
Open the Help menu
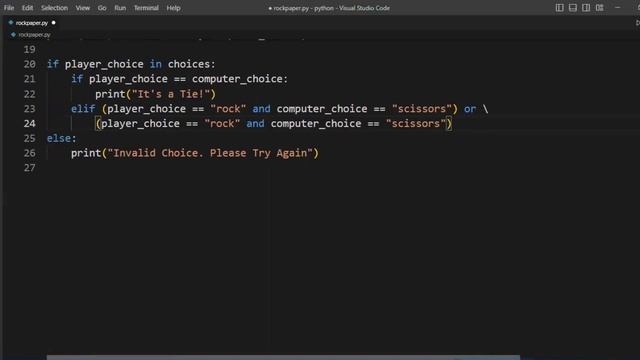click(173, 8)
